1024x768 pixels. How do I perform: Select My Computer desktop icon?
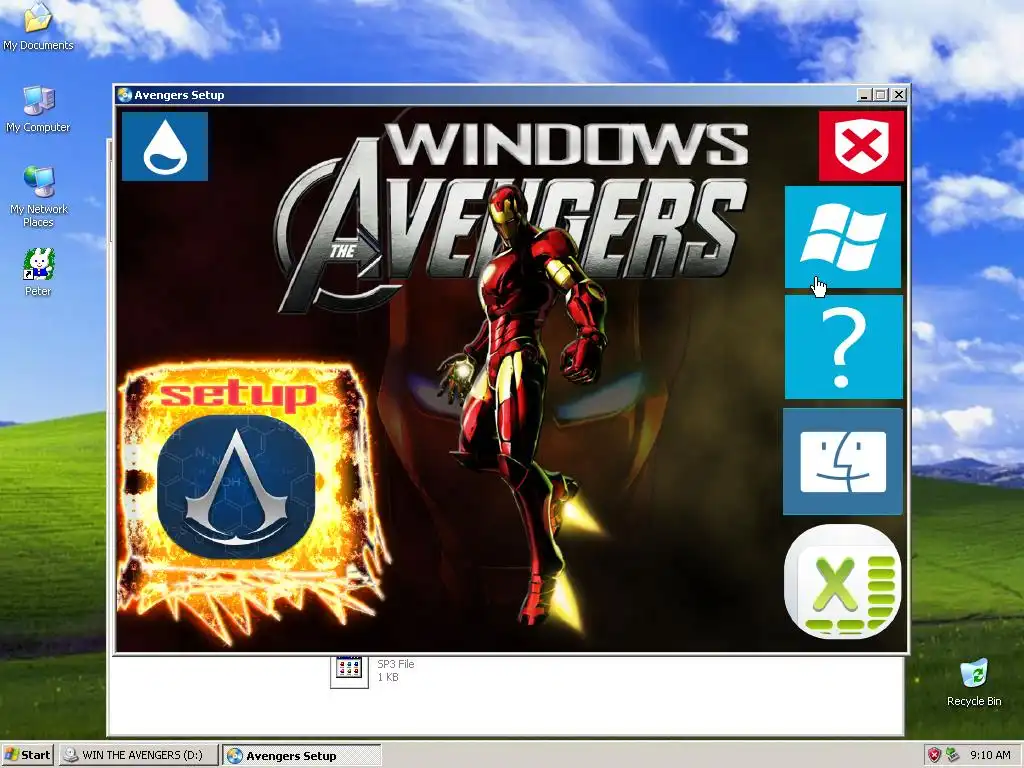point(38,109)
